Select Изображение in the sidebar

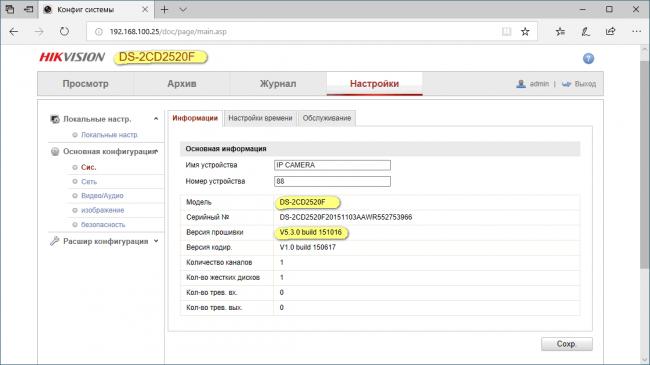102,210
